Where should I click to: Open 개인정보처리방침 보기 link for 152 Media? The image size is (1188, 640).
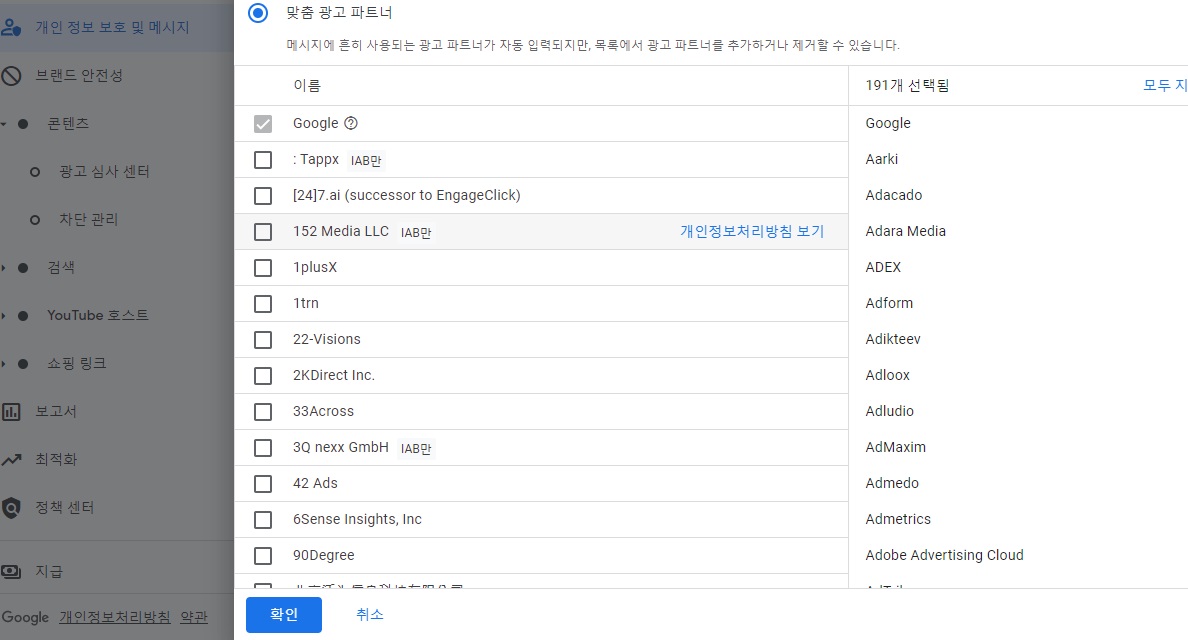pos(752,231)
